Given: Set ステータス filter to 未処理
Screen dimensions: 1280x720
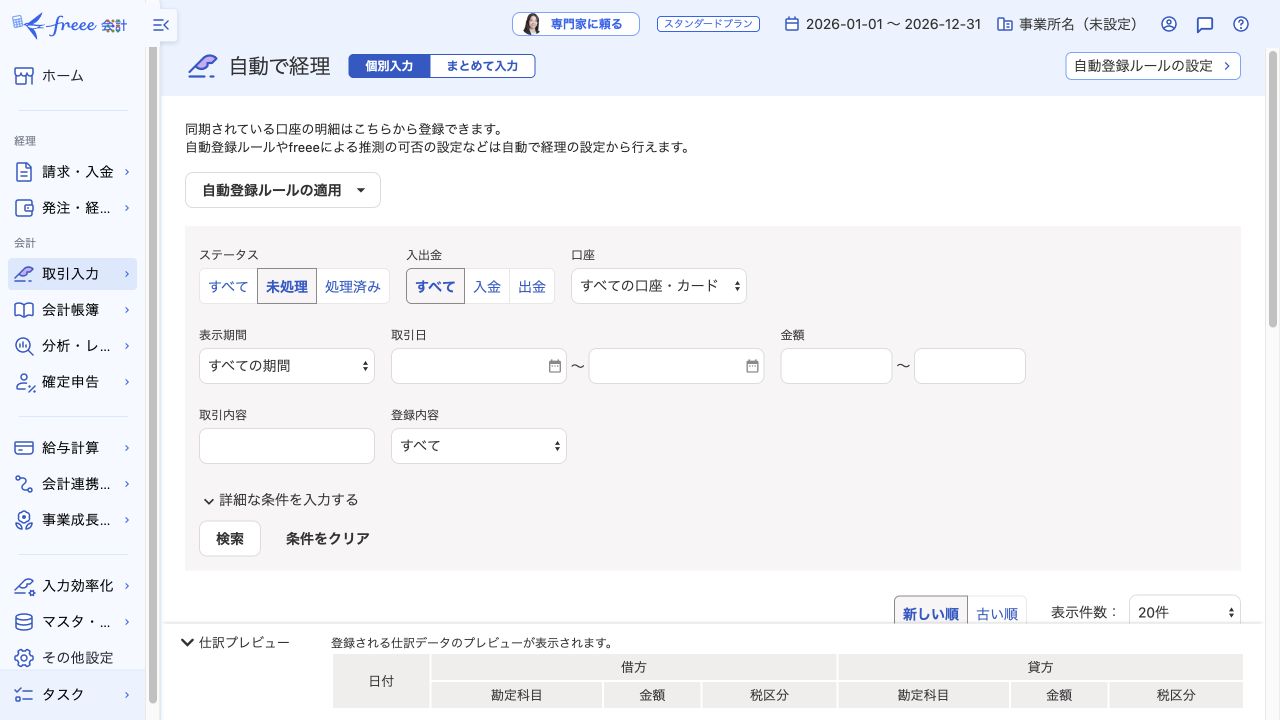Looking at the screenshot, I should point(287,286).
